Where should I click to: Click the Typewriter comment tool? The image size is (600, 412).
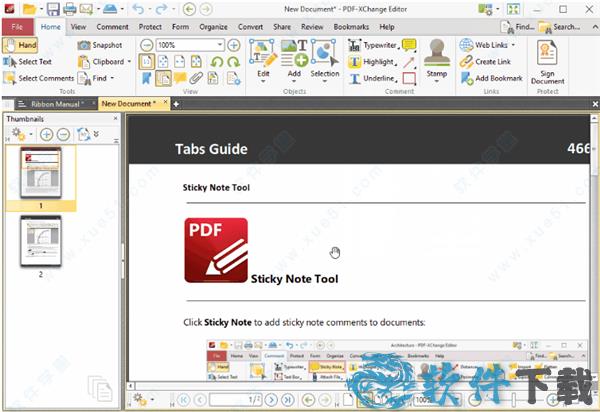point(371,45)
